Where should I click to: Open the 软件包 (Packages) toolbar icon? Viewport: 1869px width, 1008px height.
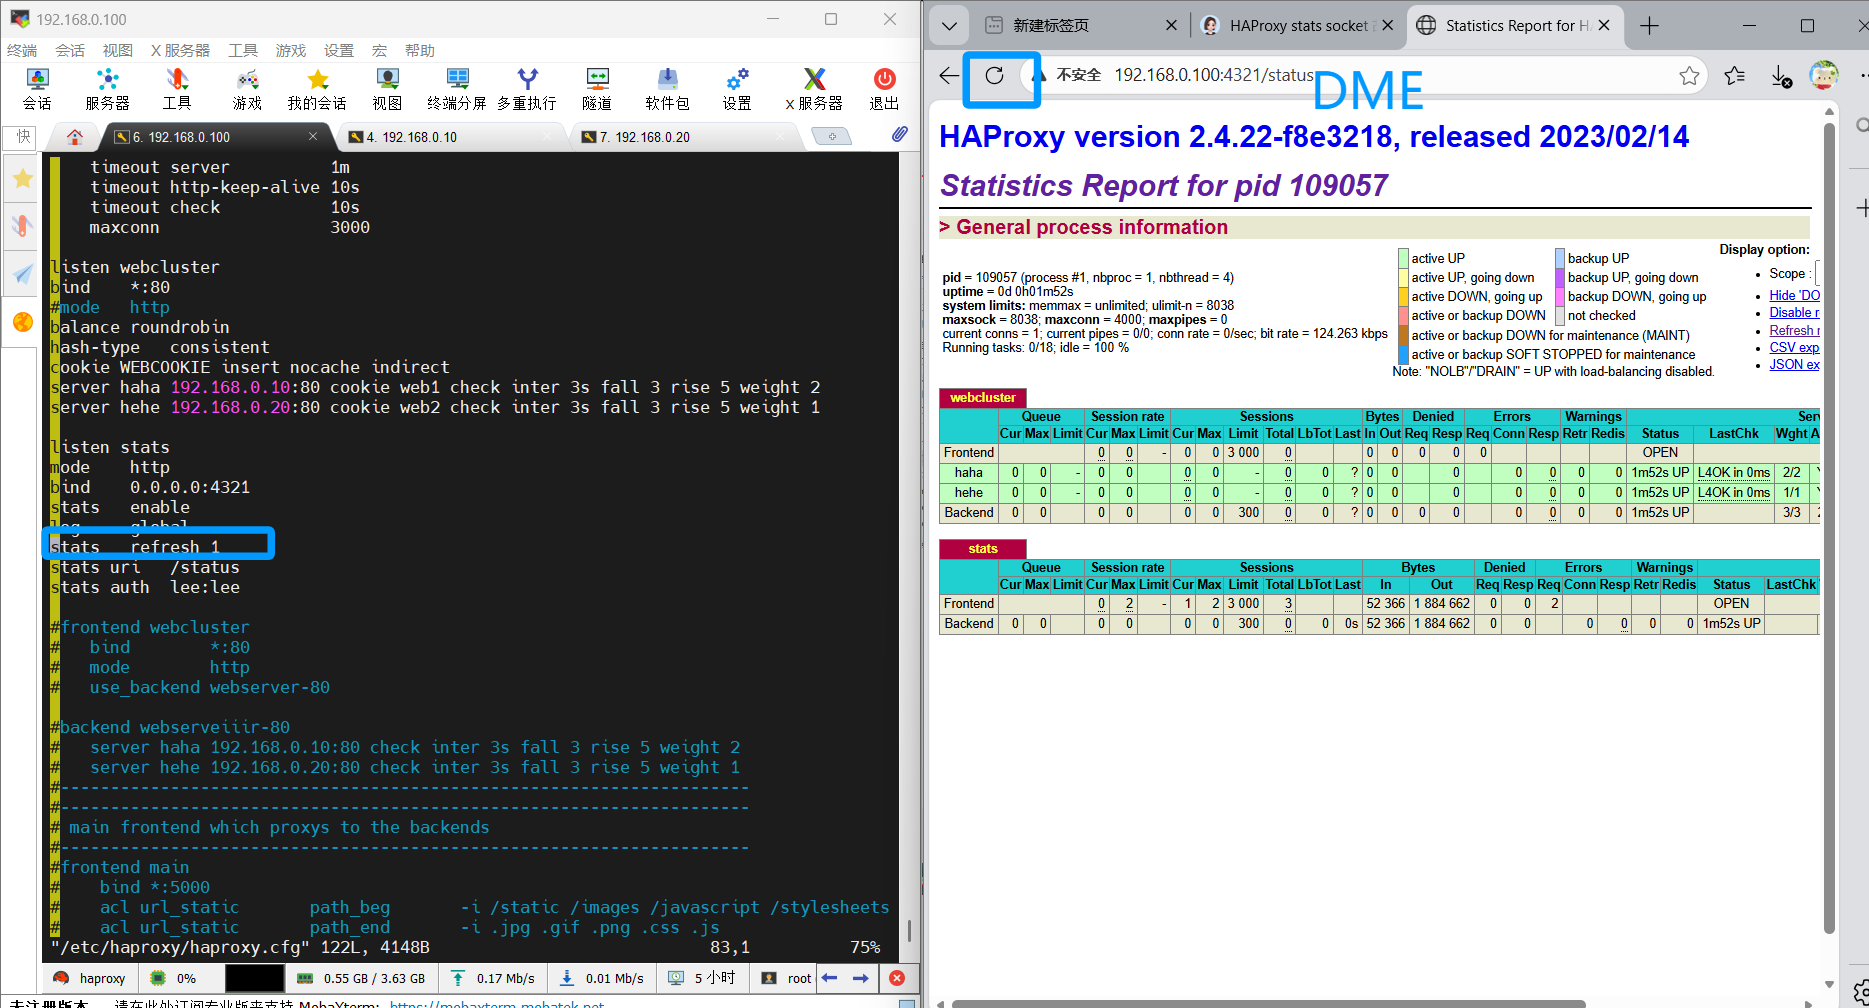(x=667, y=88)
